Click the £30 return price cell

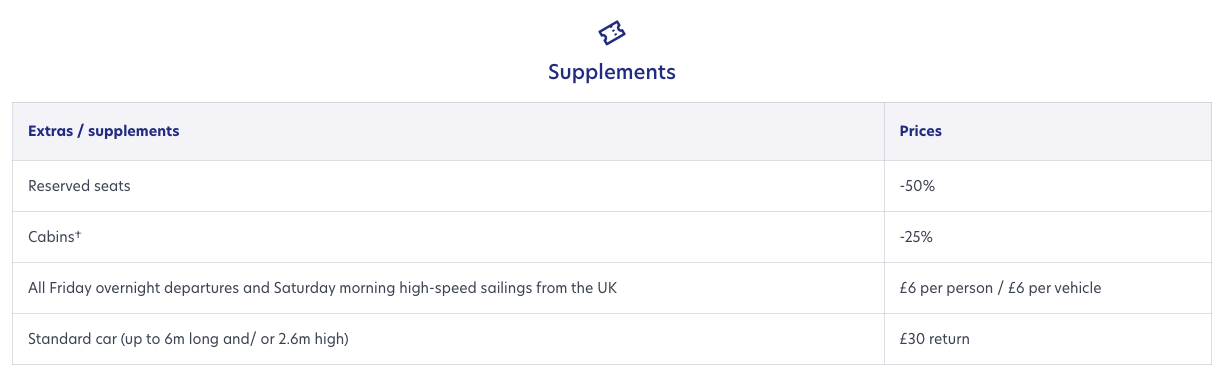point(935,339)
